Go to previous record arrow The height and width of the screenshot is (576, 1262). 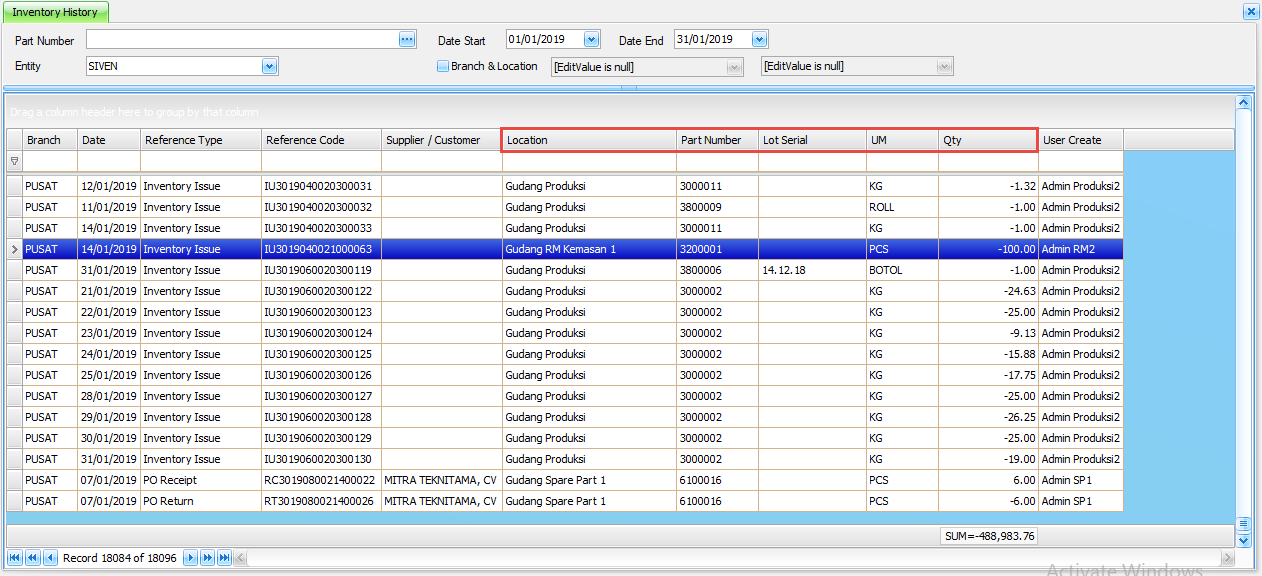tap(50, 557)
